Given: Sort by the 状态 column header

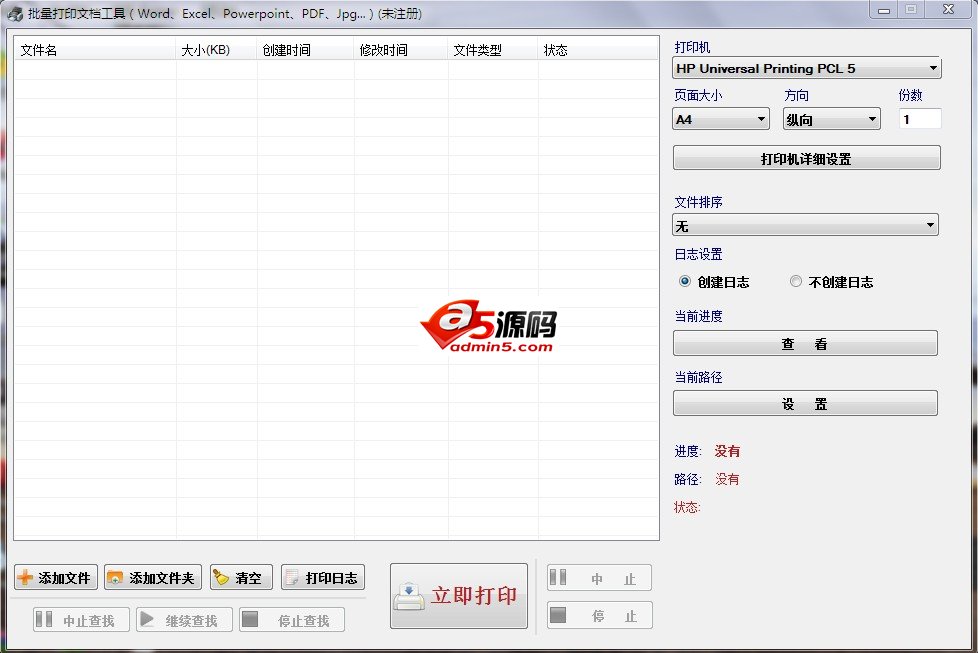Looking at the screenshot, I should click(598, 50).
